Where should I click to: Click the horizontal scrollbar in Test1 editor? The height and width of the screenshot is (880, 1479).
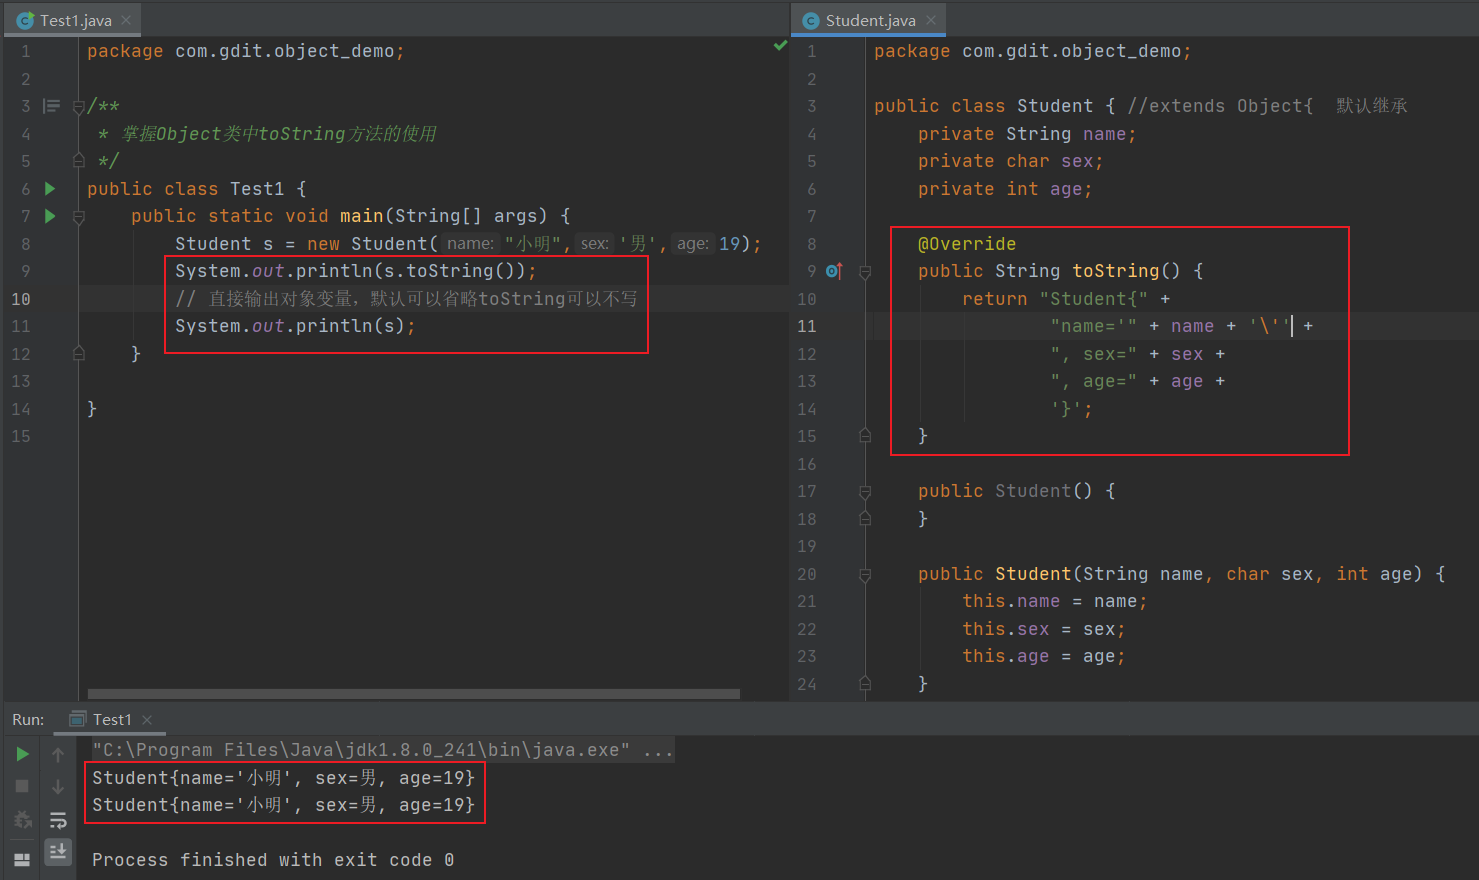pos(413,694)
